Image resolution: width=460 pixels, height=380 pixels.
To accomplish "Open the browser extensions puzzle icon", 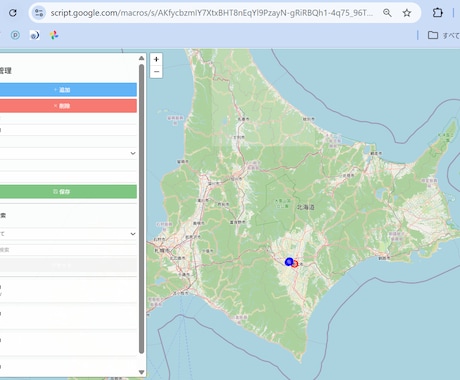I will pos(437,13).
